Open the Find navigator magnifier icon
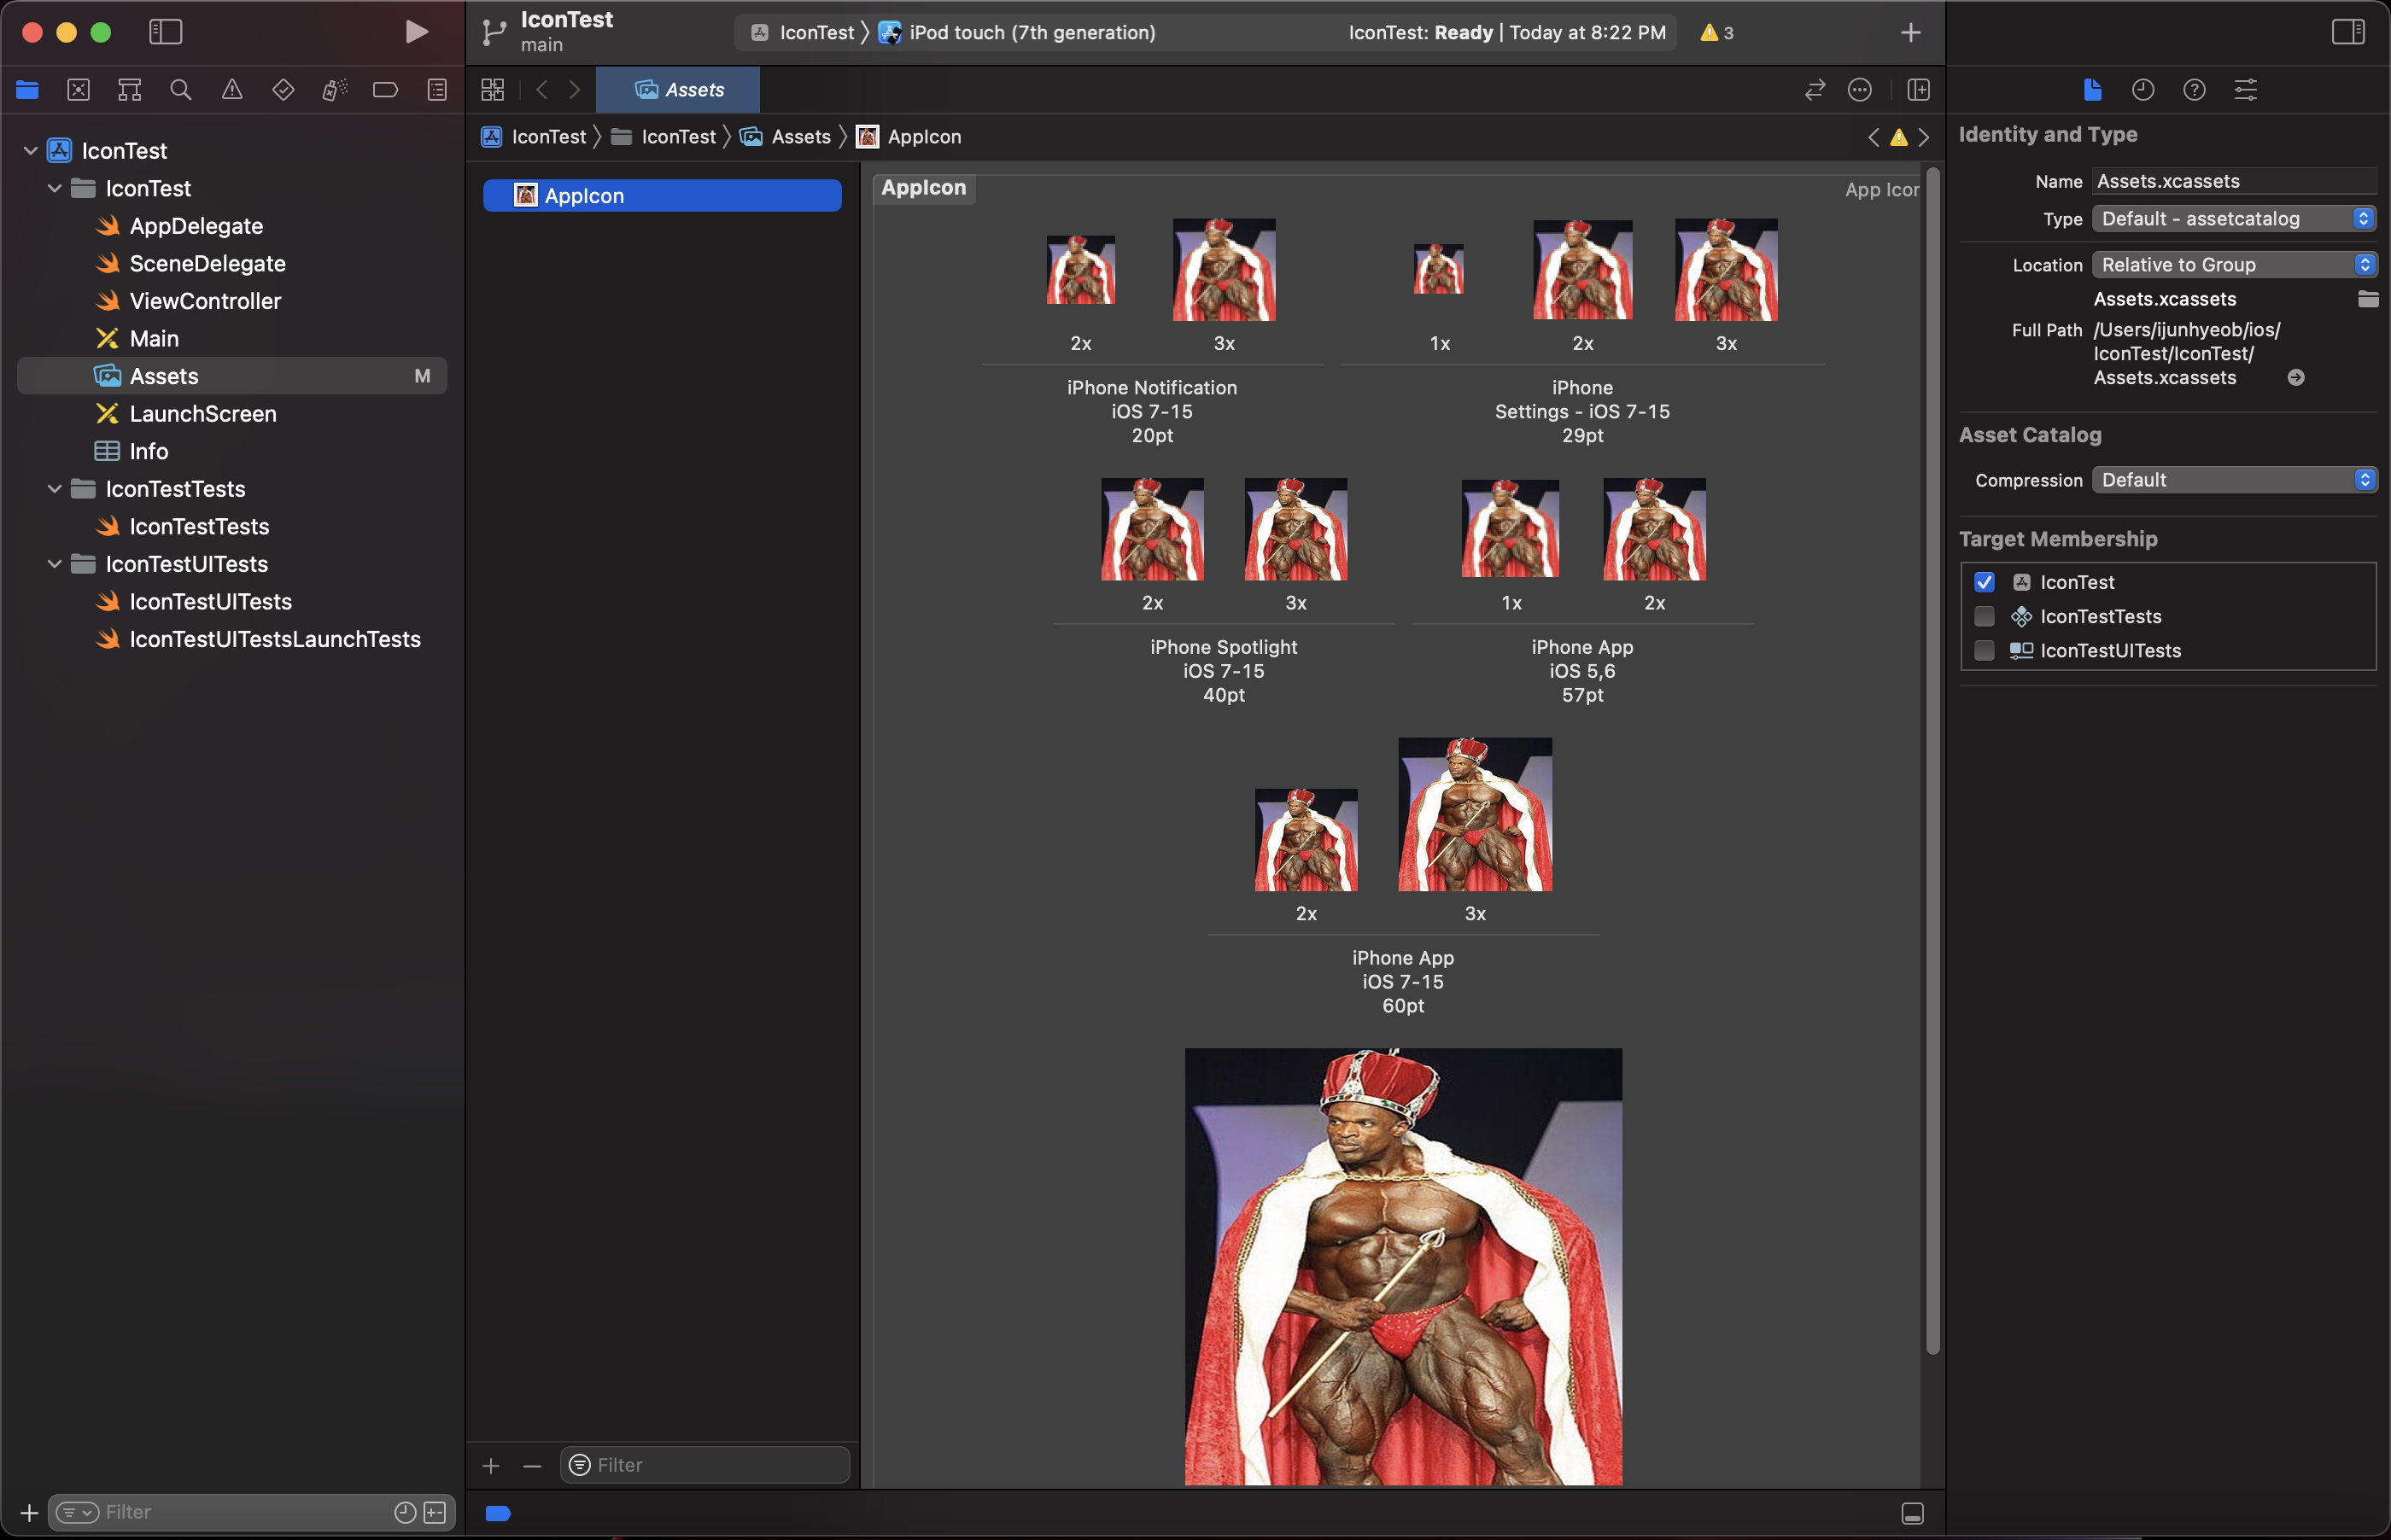The height and width of the screenshot is (1540, 2391). click(x=180, y=90)
